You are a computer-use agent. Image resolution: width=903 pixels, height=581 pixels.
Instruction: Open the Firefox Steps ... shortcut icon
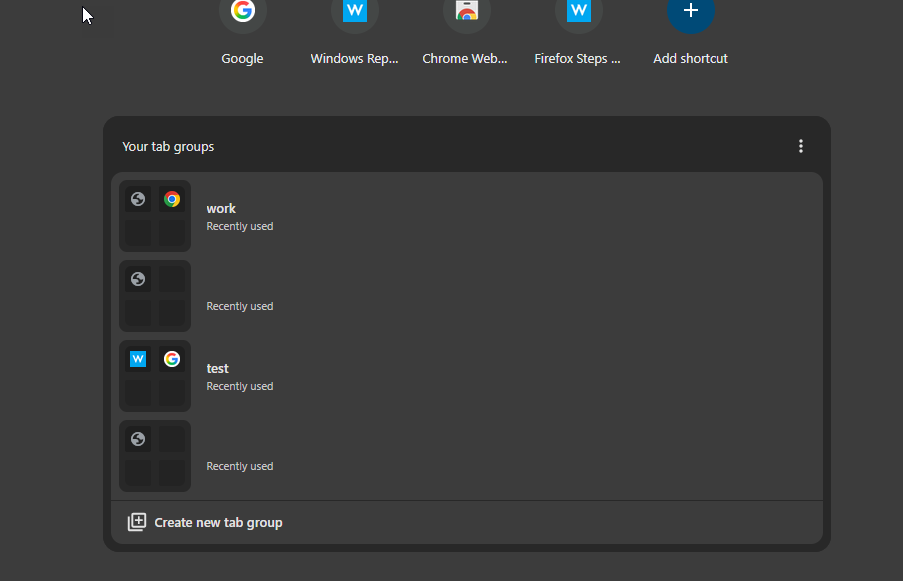point(579,12)
